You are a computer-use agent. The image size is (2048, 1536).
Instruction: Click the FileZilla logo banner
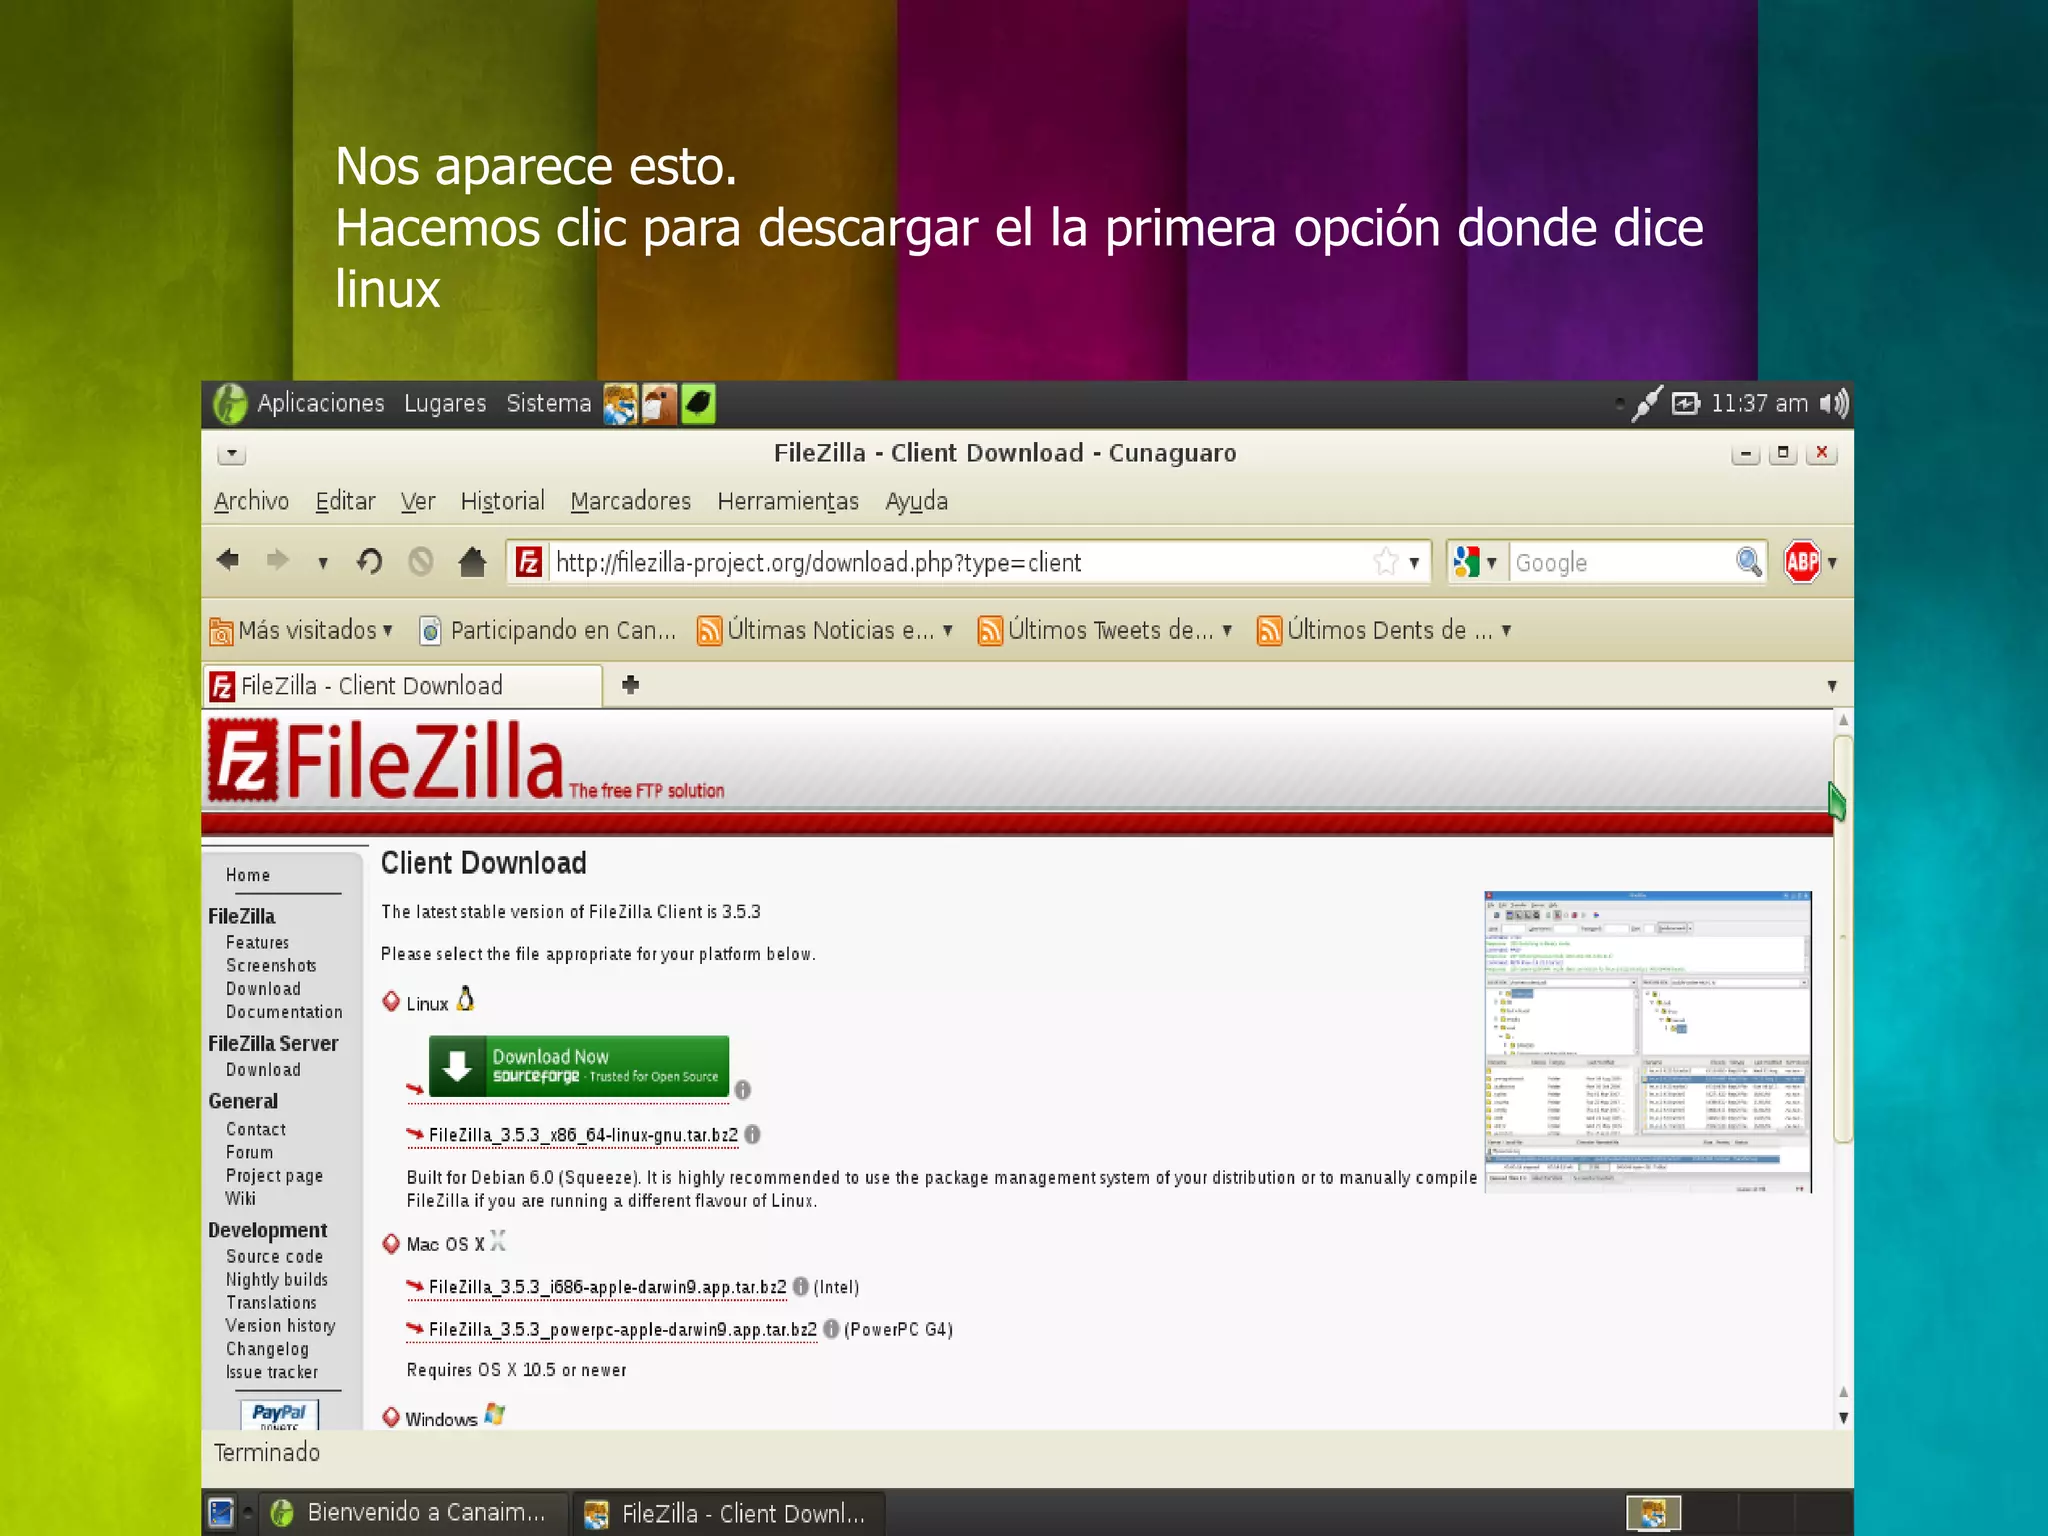point(466,762)
